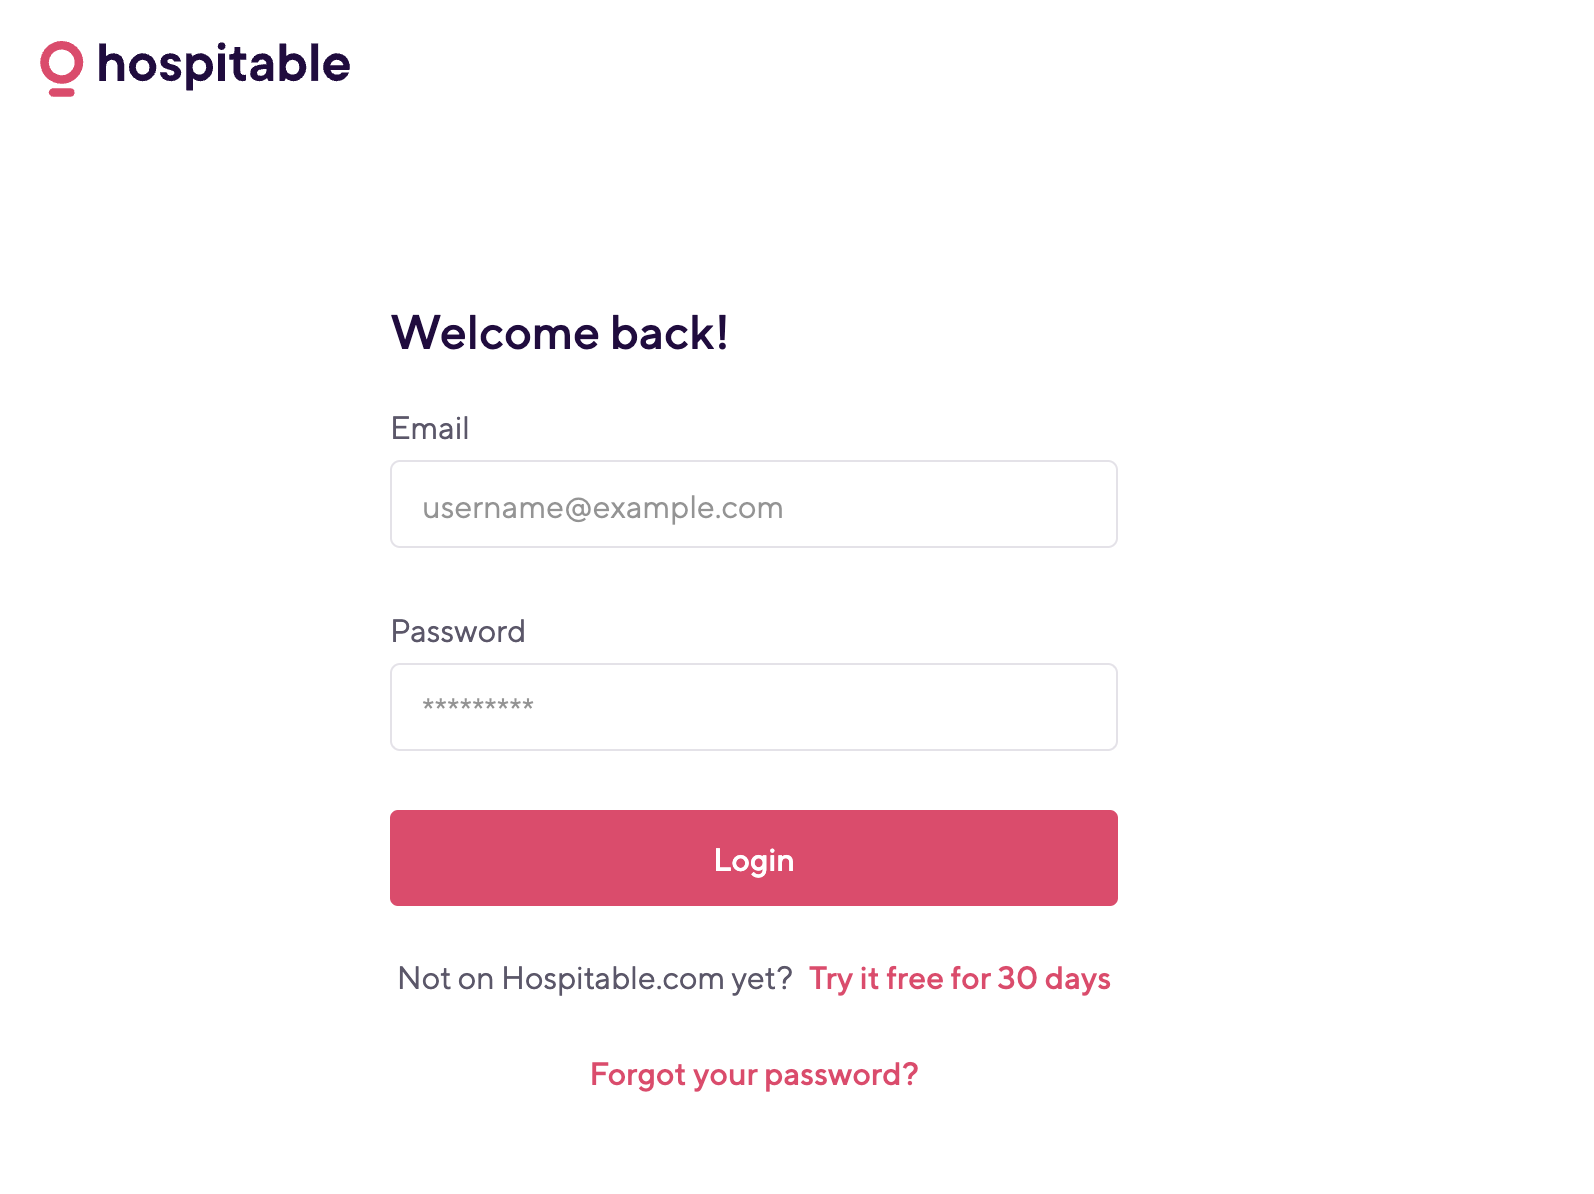Click the Password label above the field

[458, 631]
